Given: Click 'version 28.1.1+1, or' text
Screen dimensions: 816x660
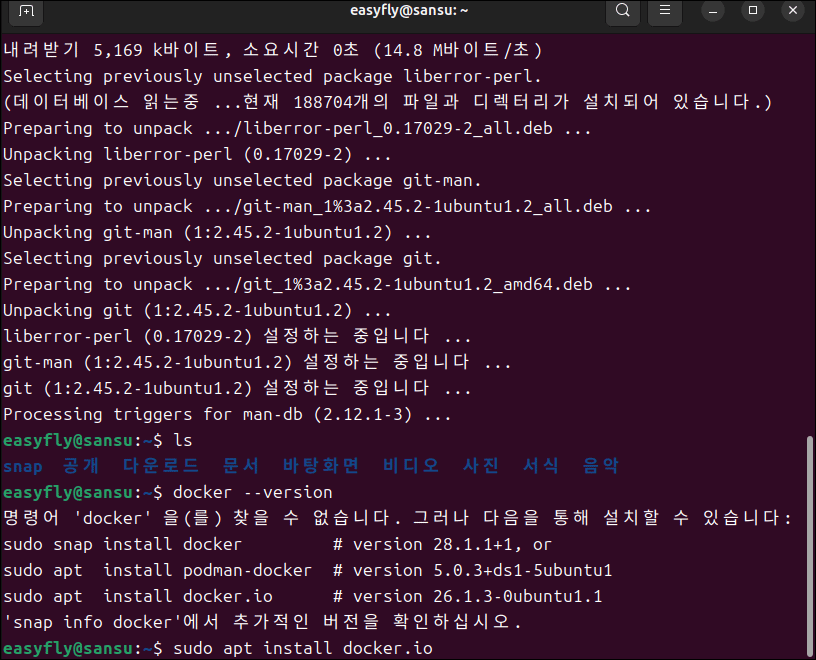Looking at the screenshot, I should [452, 544].
